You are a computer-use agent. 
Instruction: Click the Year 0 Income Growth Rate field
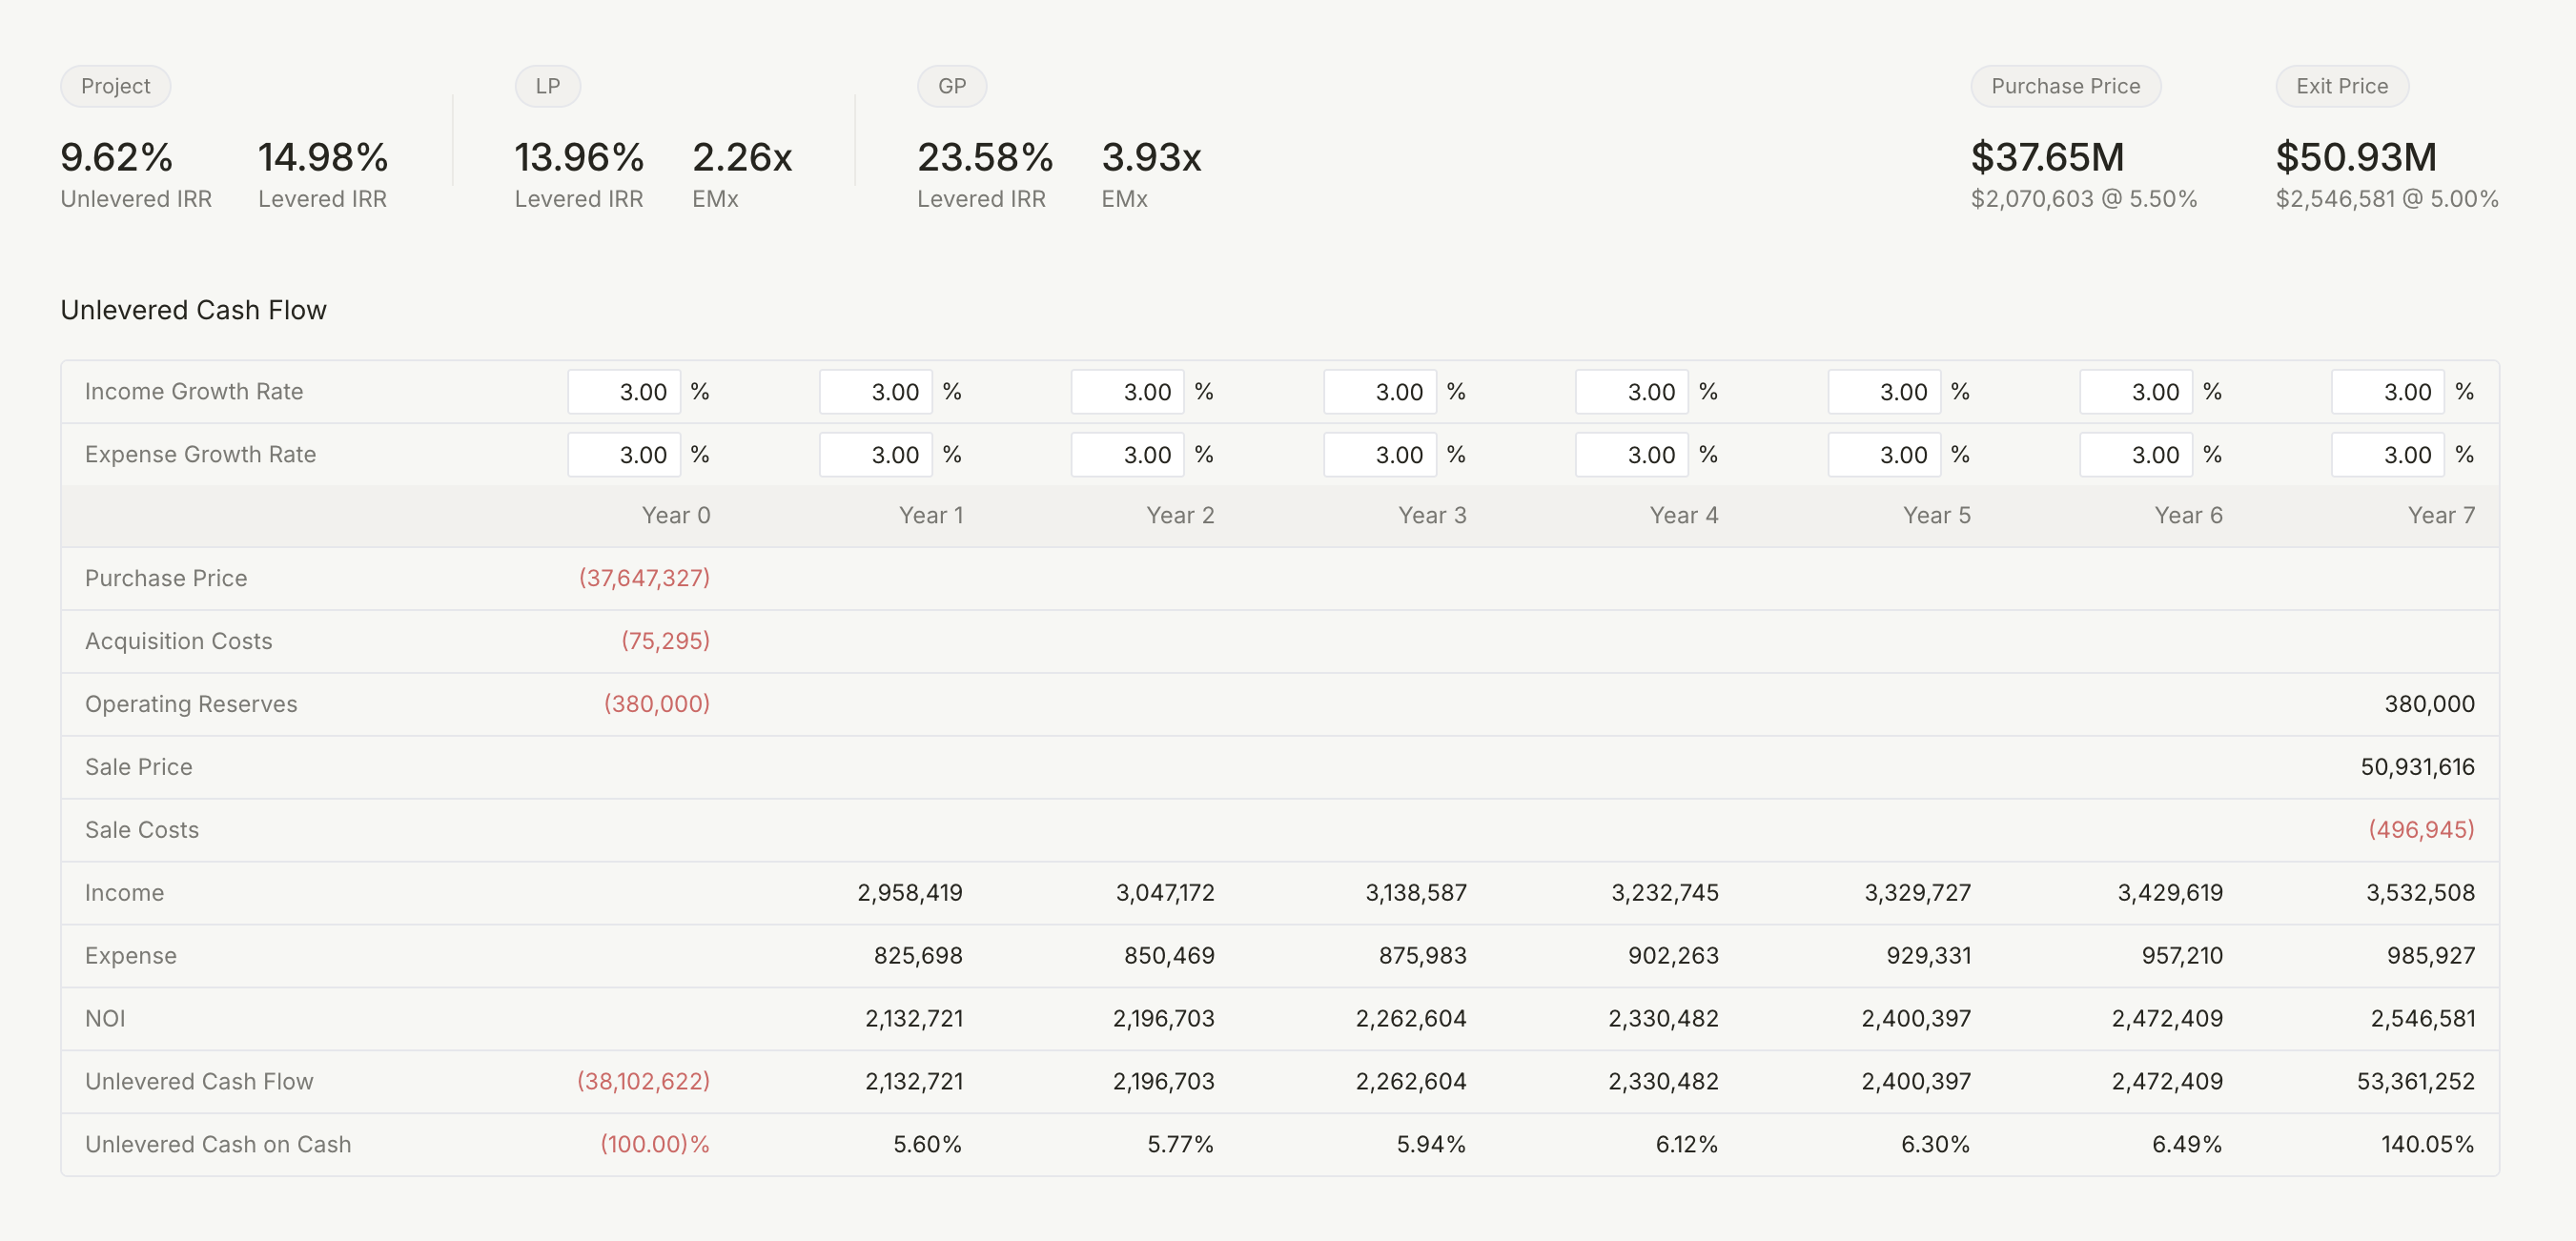(624, 391)
